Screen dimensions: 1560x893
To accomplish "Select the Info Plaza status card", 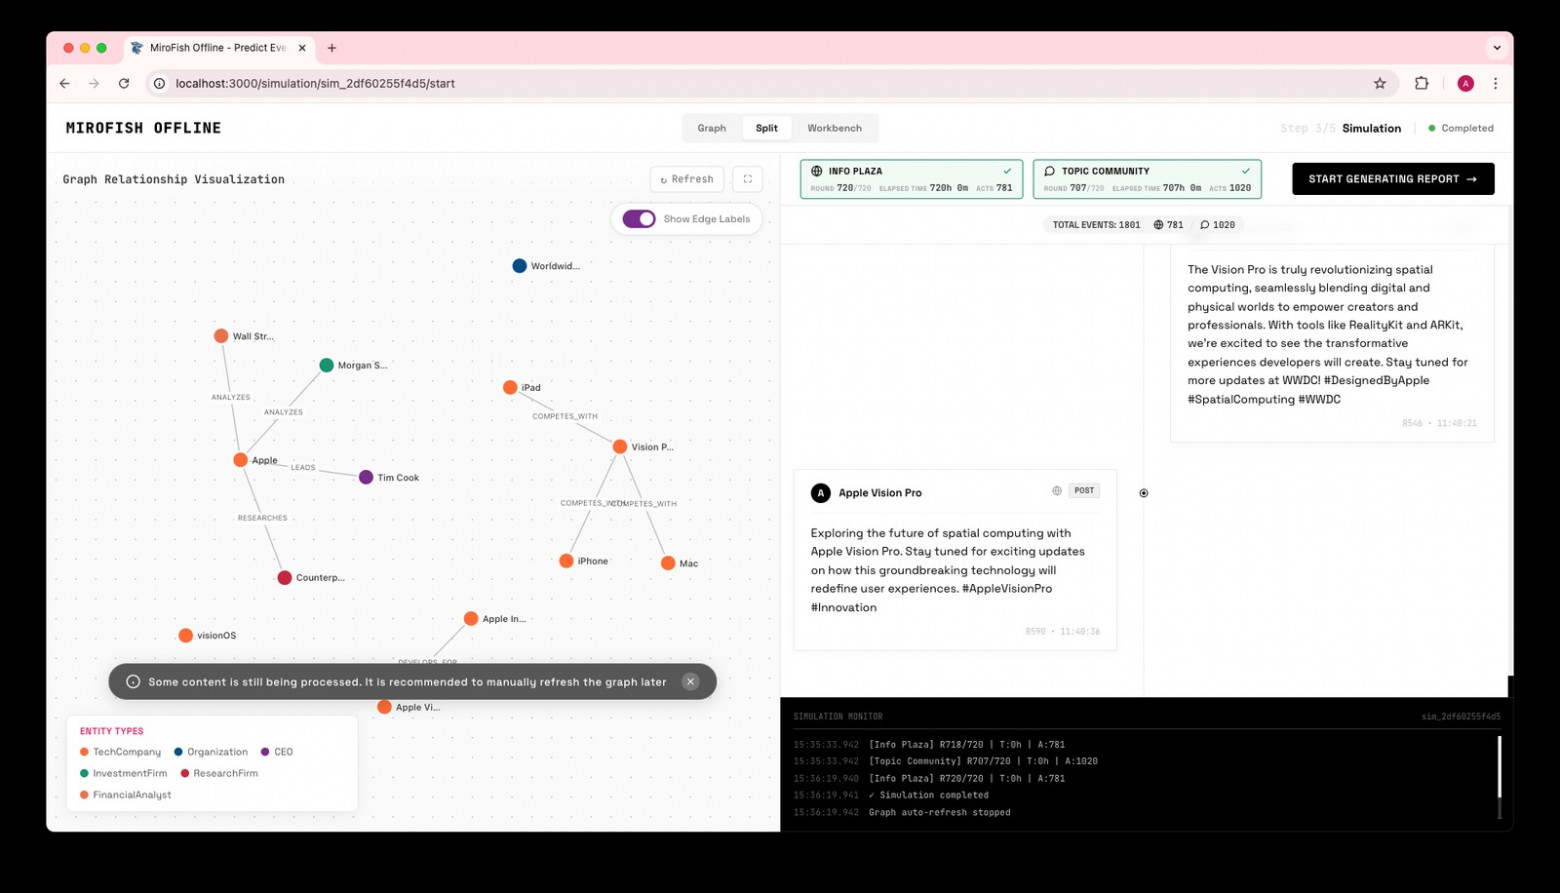I will click(x=912, y=179).
